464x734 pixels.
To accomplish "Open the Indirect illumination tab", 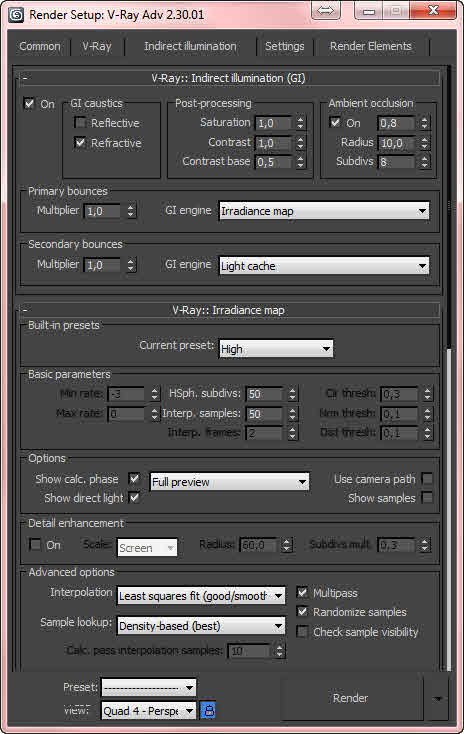I will [190, 46].
